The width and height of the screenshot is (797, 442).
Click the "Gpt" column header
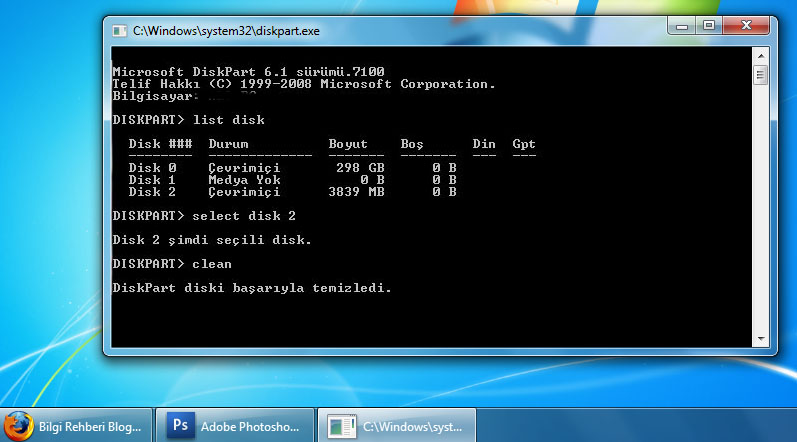[x=524, y=144]
